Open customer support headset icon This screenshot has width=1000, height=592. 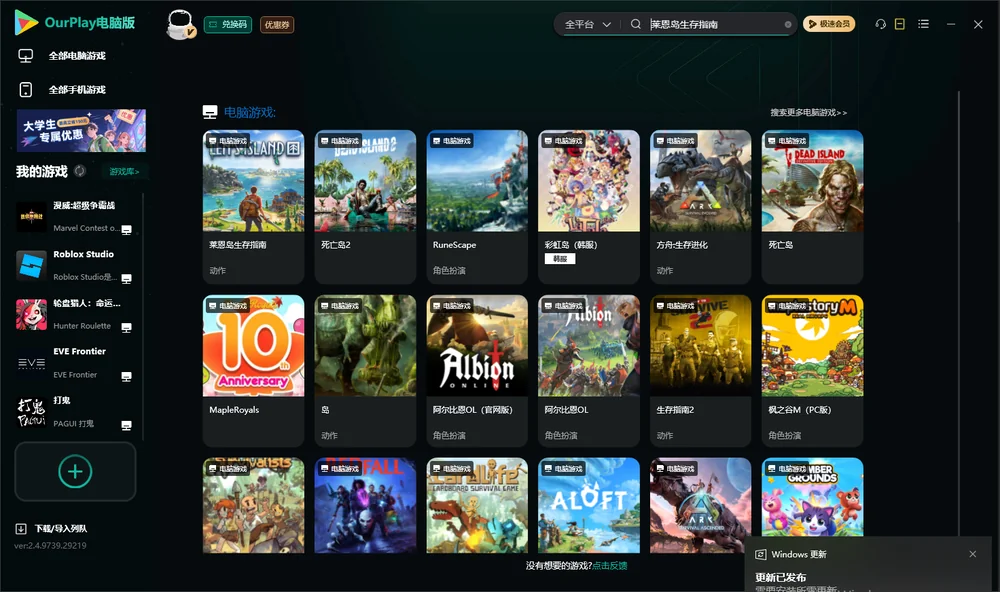pos(881,24)
